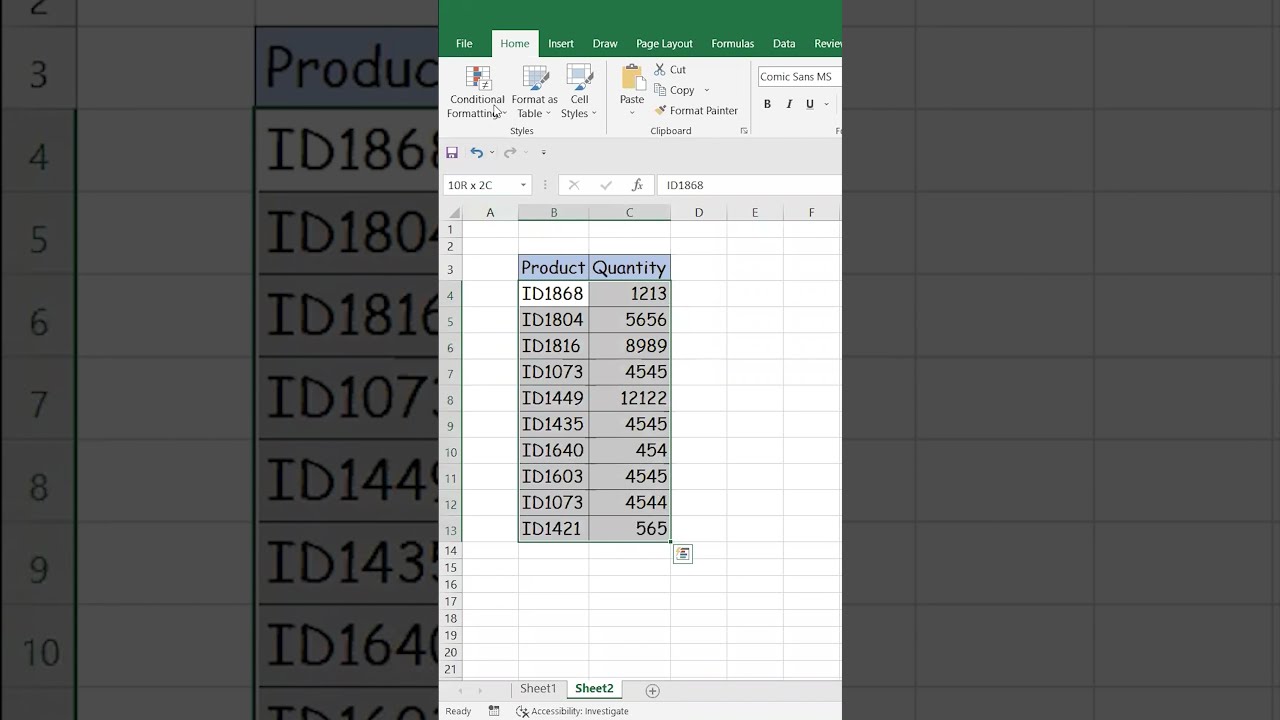The width and height of the screenshot is (1280, 720).
Task: Select the quantity cell with 8989
Action: tap(630, 346)
